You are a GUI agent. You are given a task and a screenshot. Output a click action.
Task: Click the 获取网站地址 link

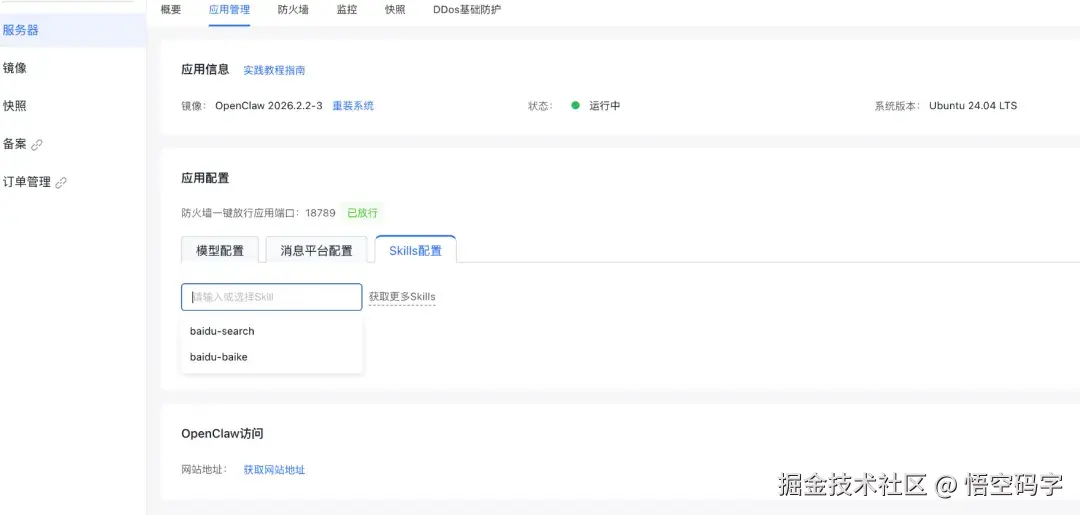pos(274,470)
